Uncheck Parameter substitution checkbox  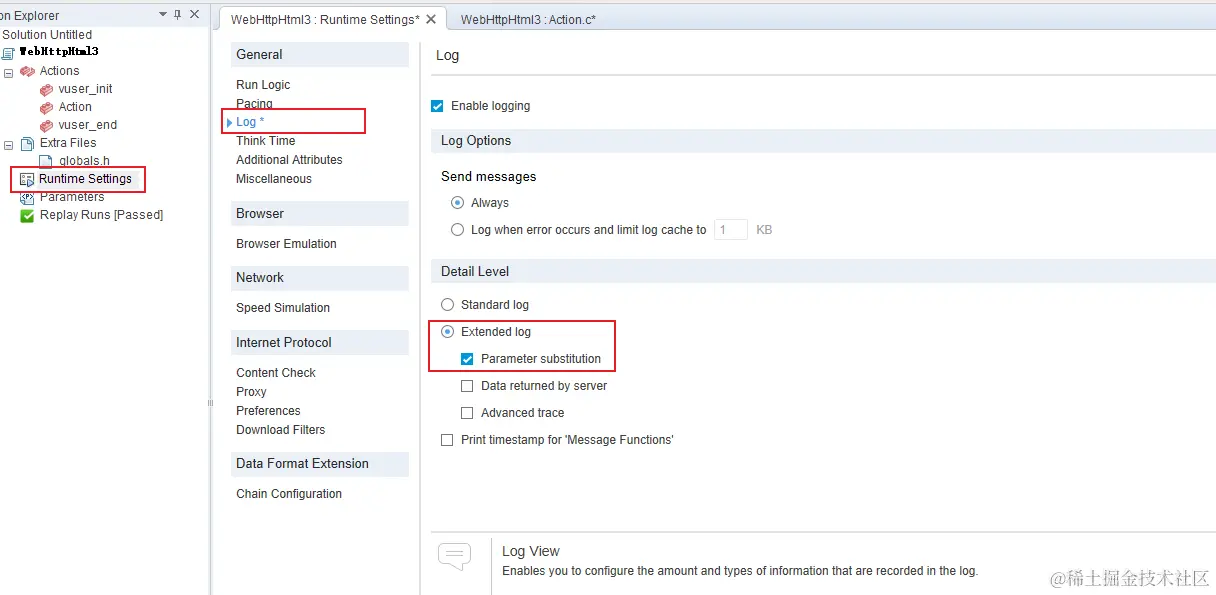tap(467, 358)
